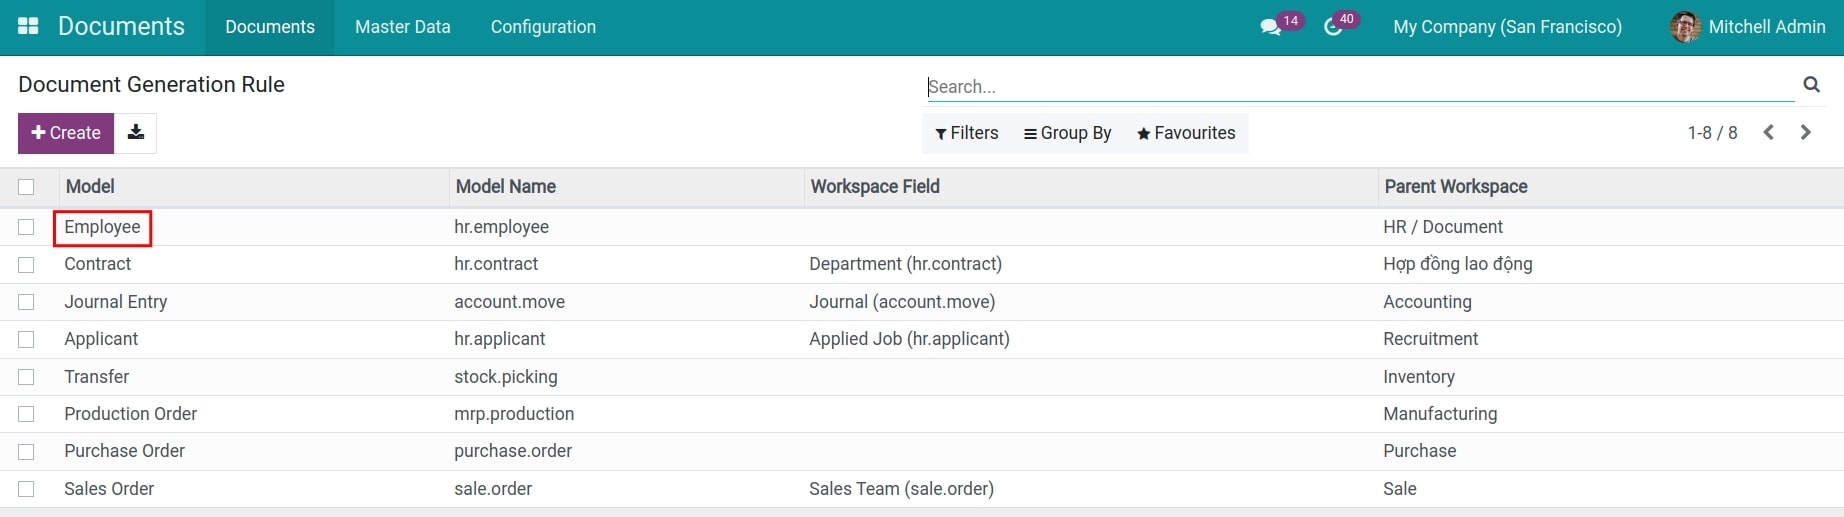Open the Favourites dropdown
Screen dimensions: 1844x517
tap(1186, 133)
